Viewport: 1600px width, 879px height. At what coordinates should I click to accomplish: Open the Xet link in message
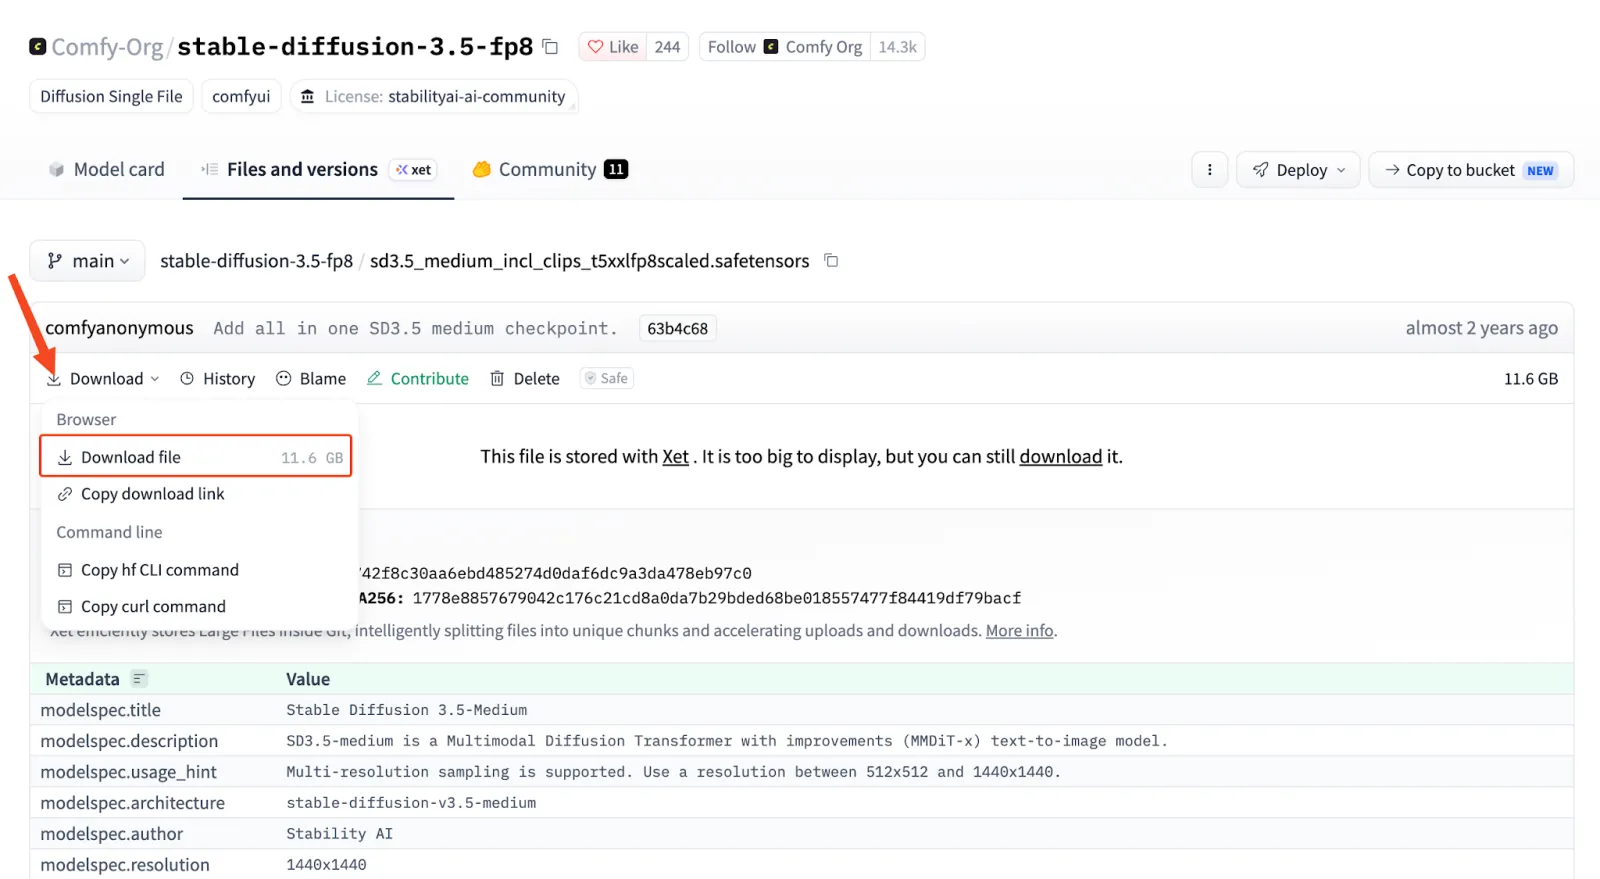[x=675, y=456]
